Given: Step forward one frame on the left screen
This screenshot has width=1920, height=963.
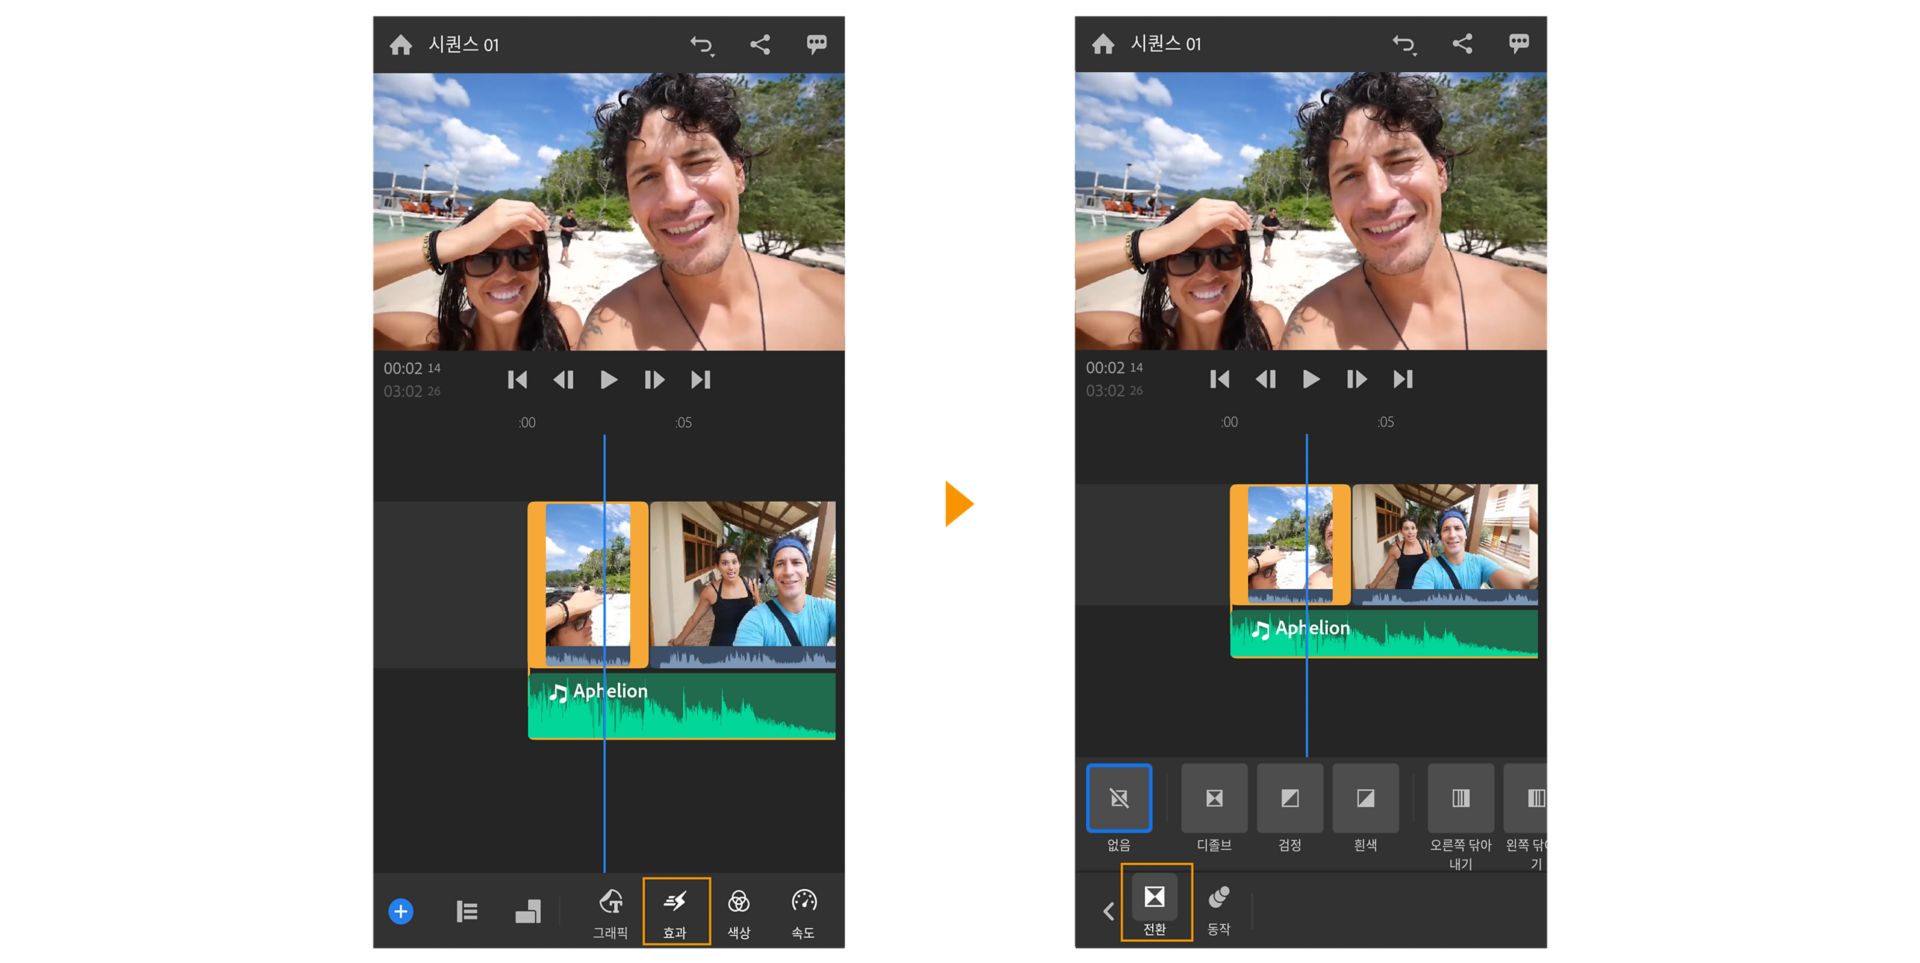Looking at the screenshot, I should [x=654, y=380].
